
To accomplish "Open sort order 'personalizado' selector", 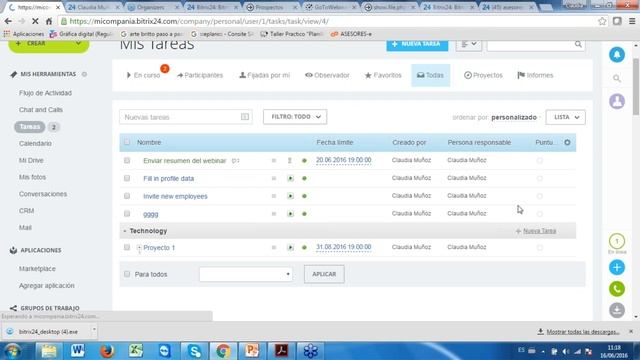I will click(x=514, y=117).
